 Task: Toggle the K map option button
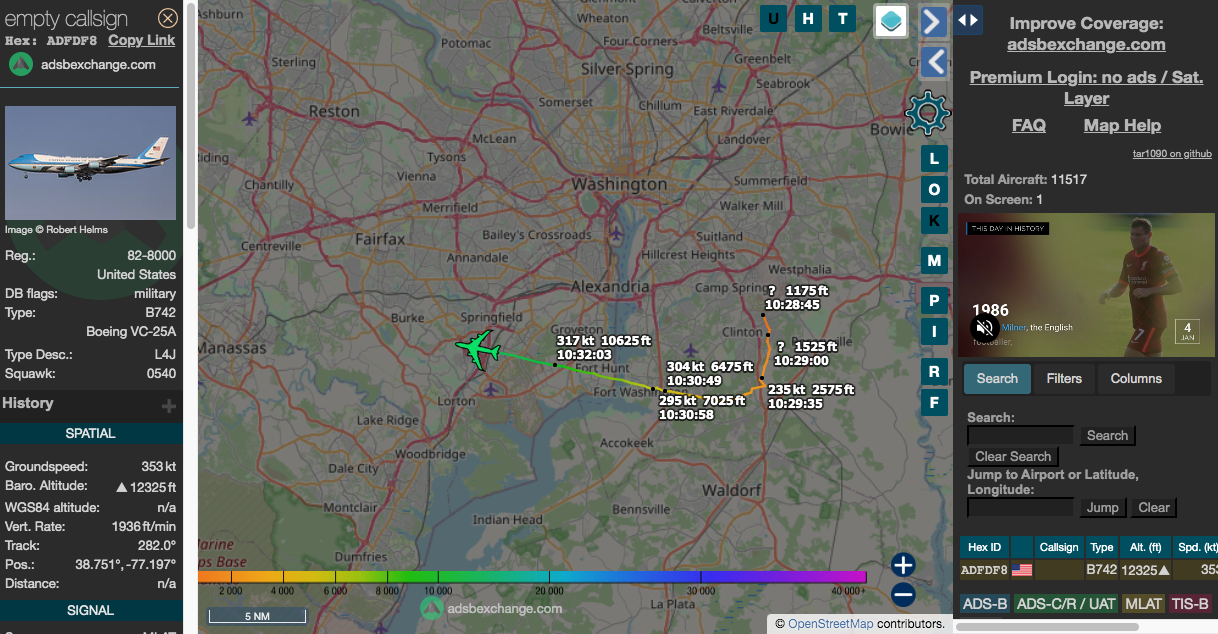(934, 220)
